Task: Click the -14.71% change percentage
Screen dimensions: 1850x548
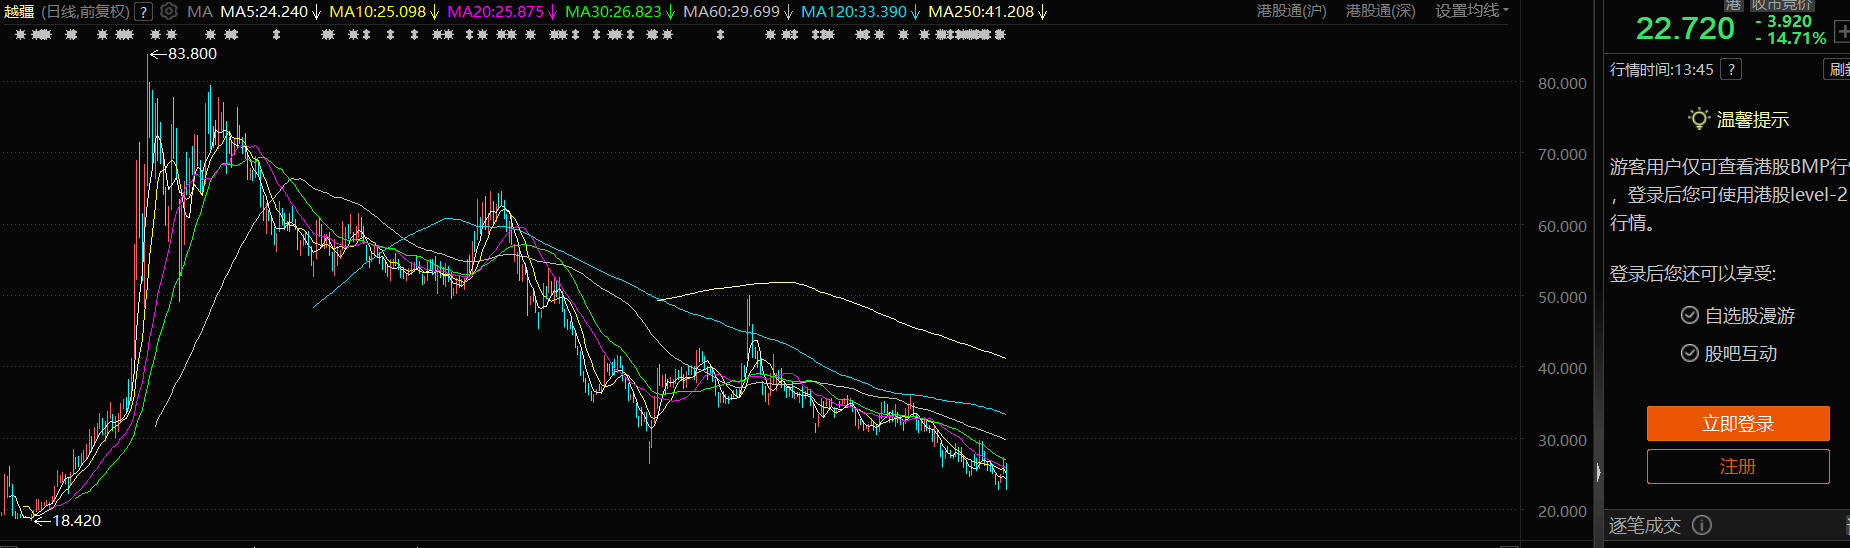Action: (1790, 39)
